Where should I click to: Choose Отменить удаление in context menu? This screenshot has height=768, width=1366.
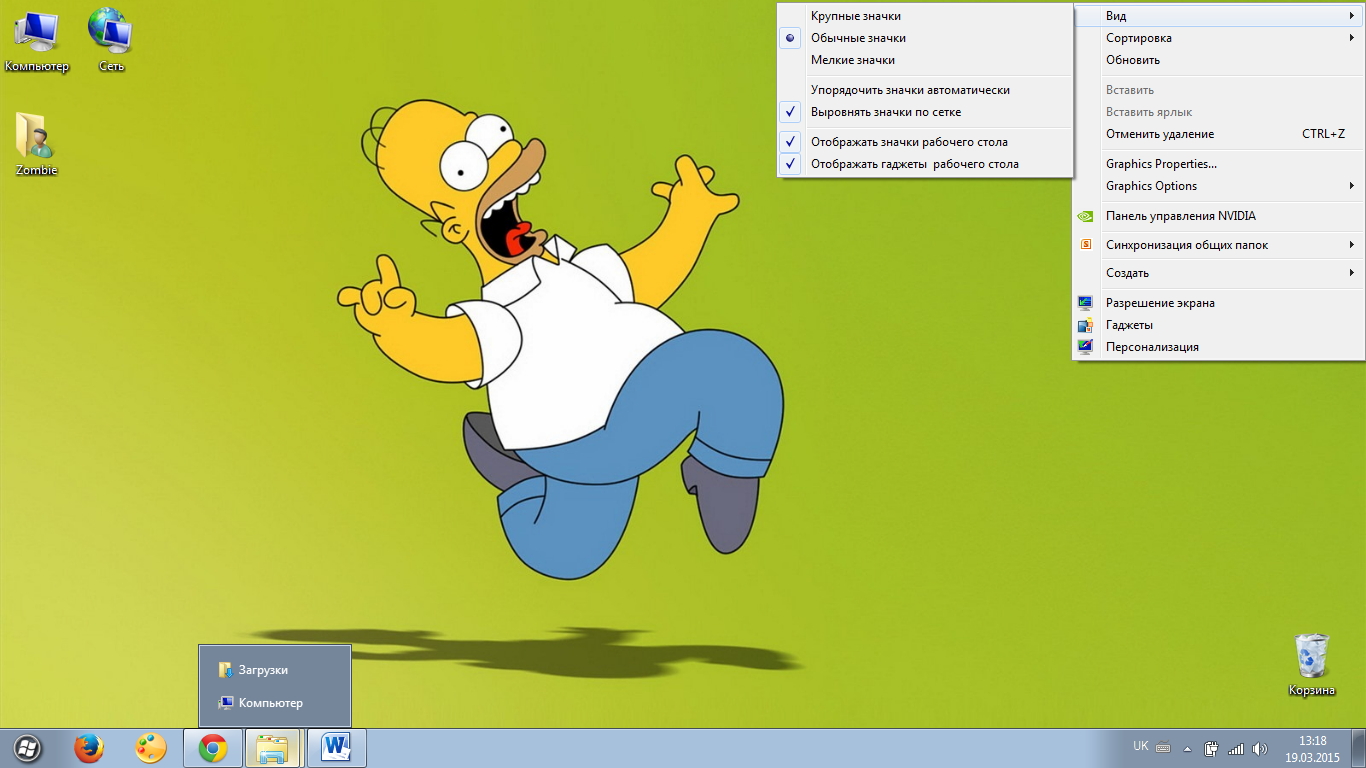click(x=1218, y=134)
